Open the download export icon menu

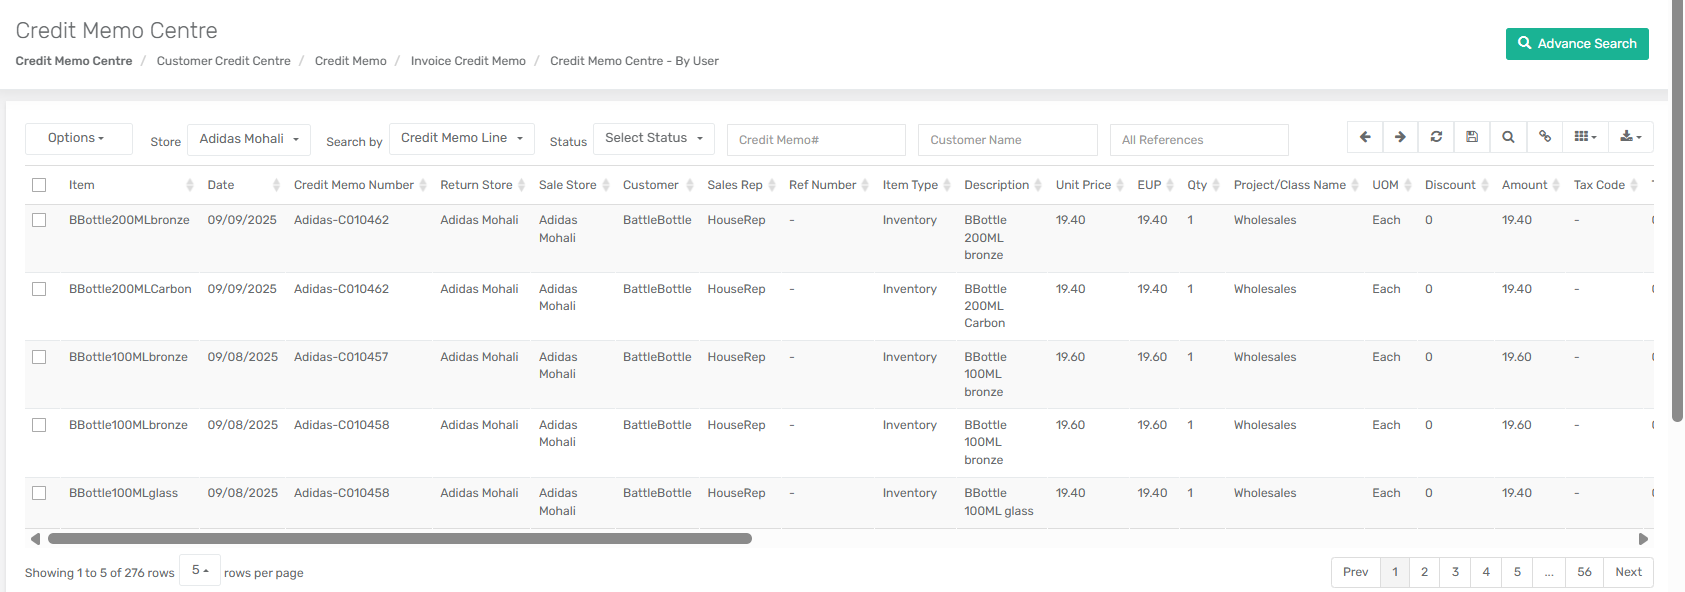1630,137
